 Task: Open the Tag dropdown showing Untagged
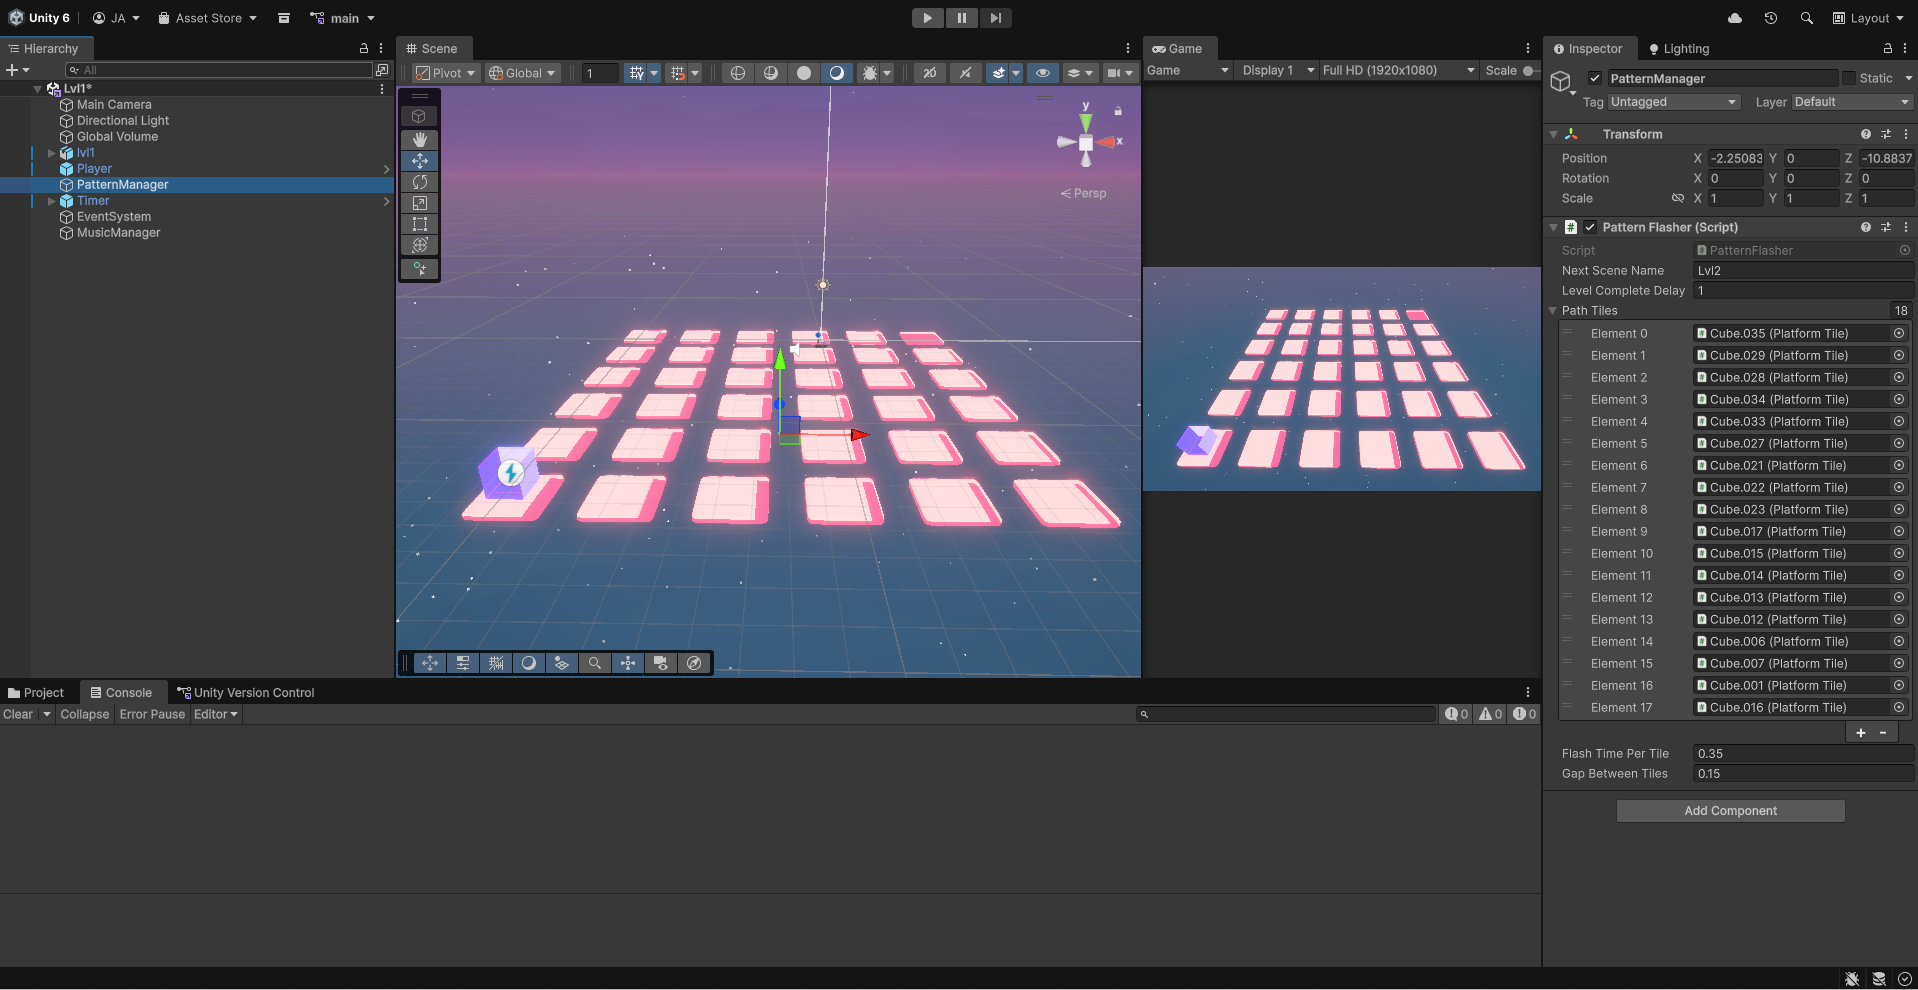point(1673,102)
